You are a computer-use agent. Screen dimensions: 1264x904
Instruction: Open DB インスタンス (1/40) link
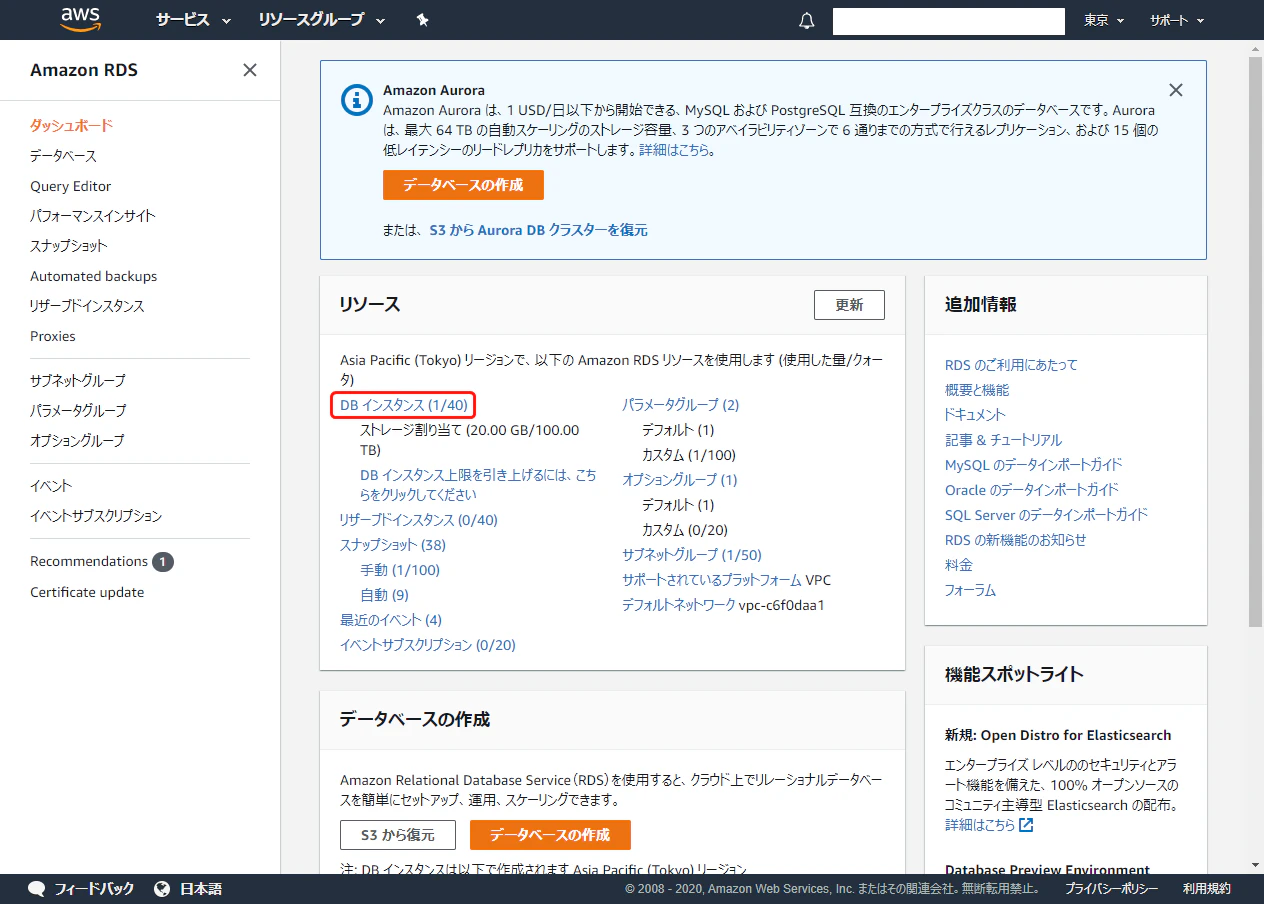pos(403,405)
